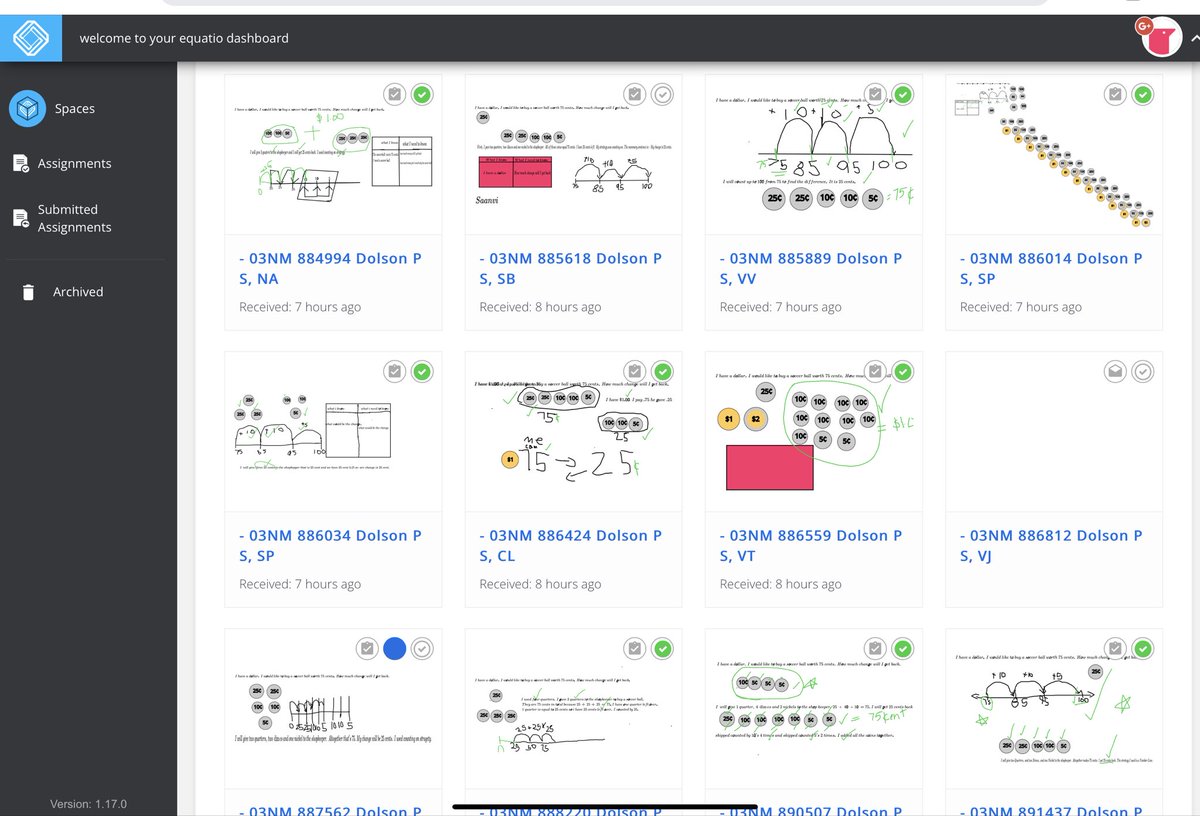Viewport: 1200px width, 816px height.
Task: Click clipboard icon on 890507 card
Action: click(875, 649)
